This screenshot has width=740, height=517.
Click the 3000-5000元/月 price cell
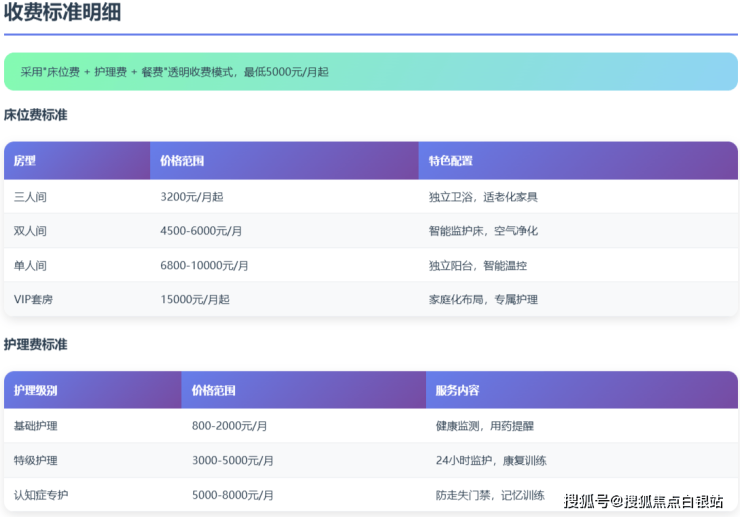(x=233, y=461)
